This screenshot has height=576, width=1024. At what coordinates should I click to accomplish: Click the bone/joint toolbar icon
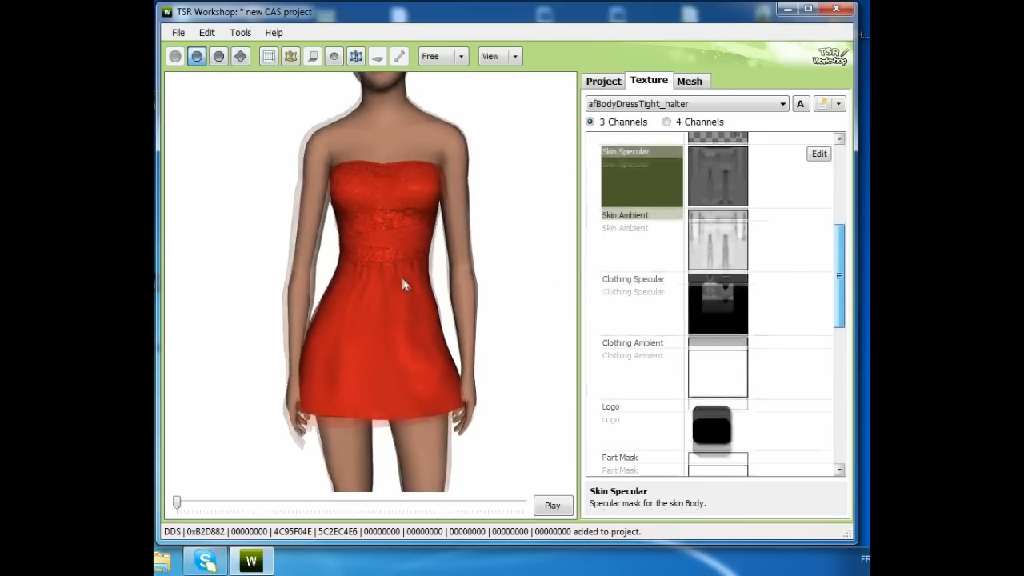399,57
